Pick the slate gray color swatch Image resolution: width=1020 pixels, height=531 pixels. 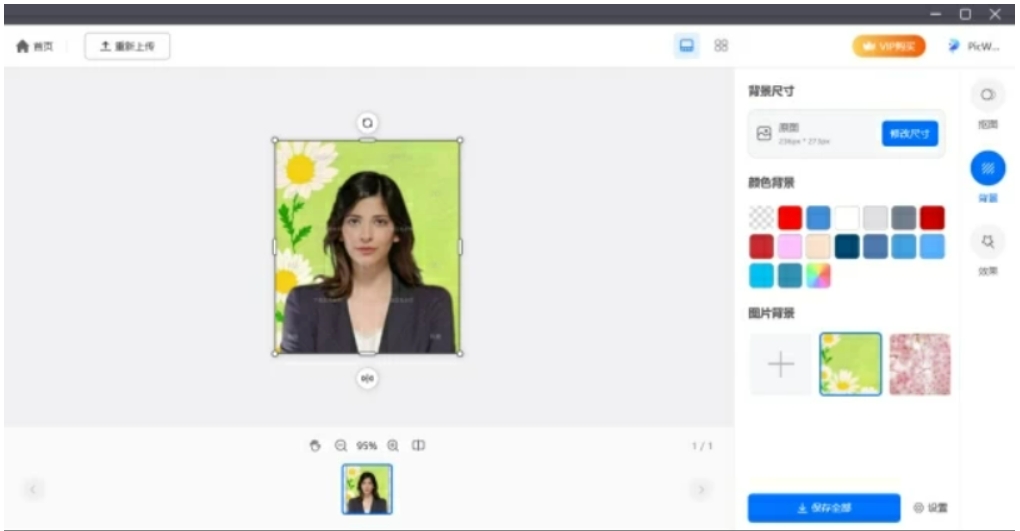tap(904, 218)
